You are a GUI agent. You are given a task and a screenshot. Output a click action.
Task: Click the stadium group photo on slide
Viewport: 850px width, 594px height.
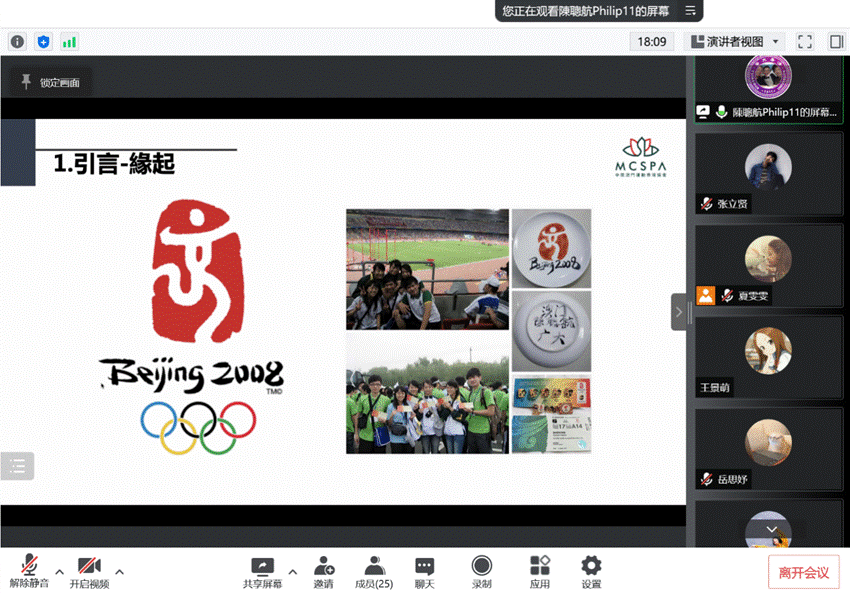click(427, 269)
